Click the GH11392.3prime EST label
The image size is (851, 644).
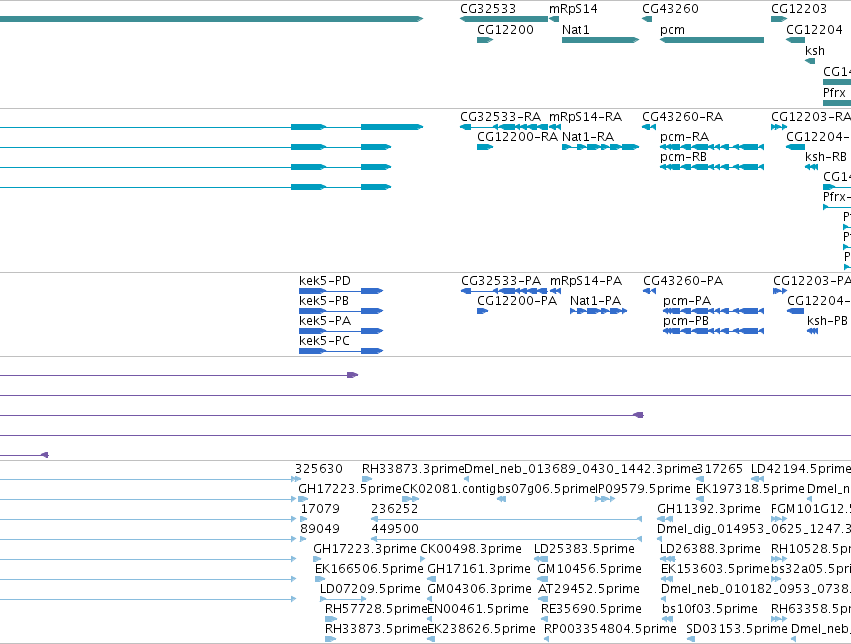[709, 509]
